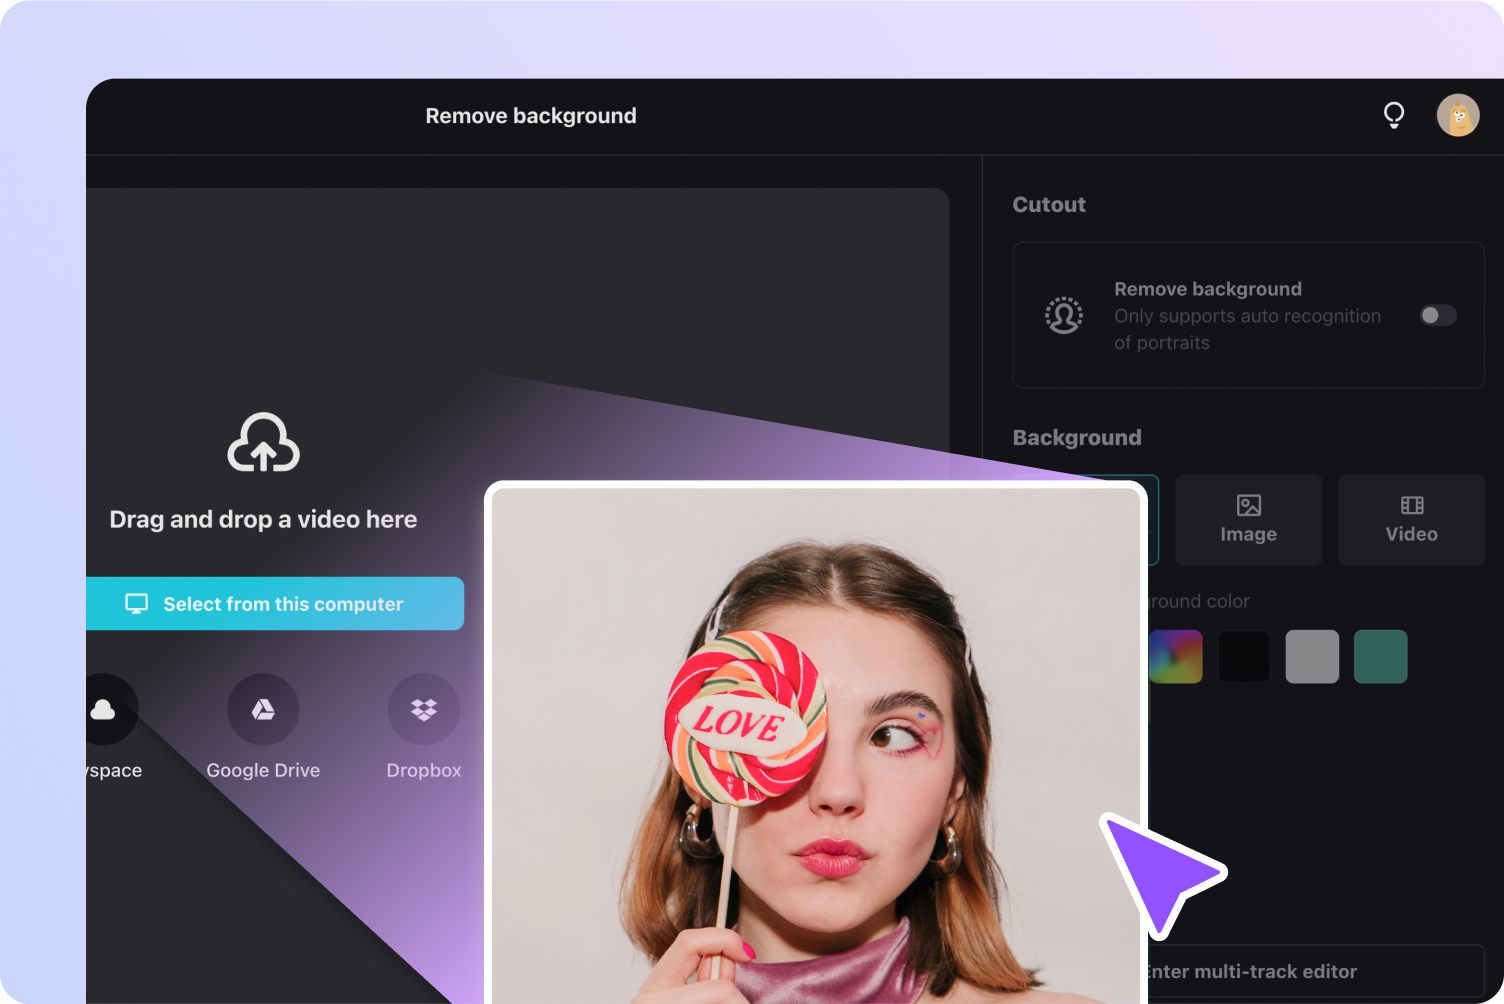Switch background type to Image
1504x1004 pixels.
pos(1248,520)
